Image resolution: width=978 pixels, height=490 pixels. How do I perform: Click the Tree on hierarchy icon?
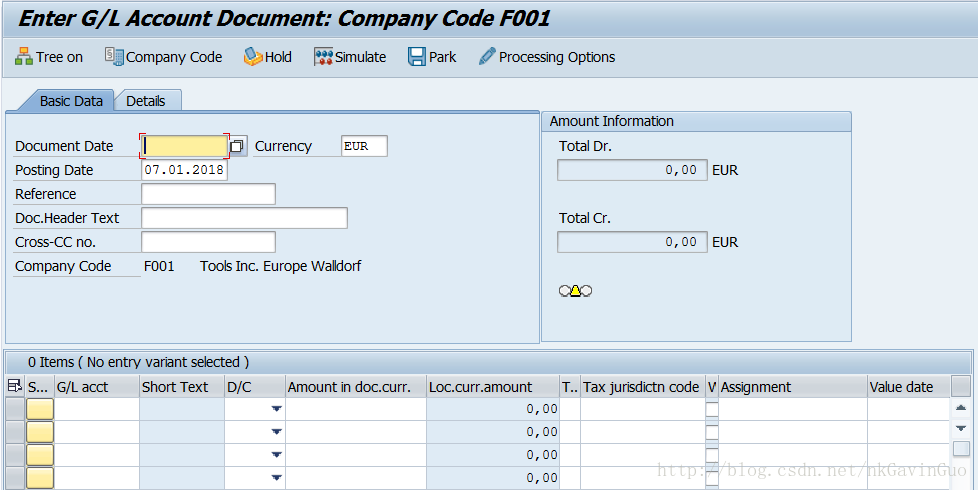coord(24,57)
